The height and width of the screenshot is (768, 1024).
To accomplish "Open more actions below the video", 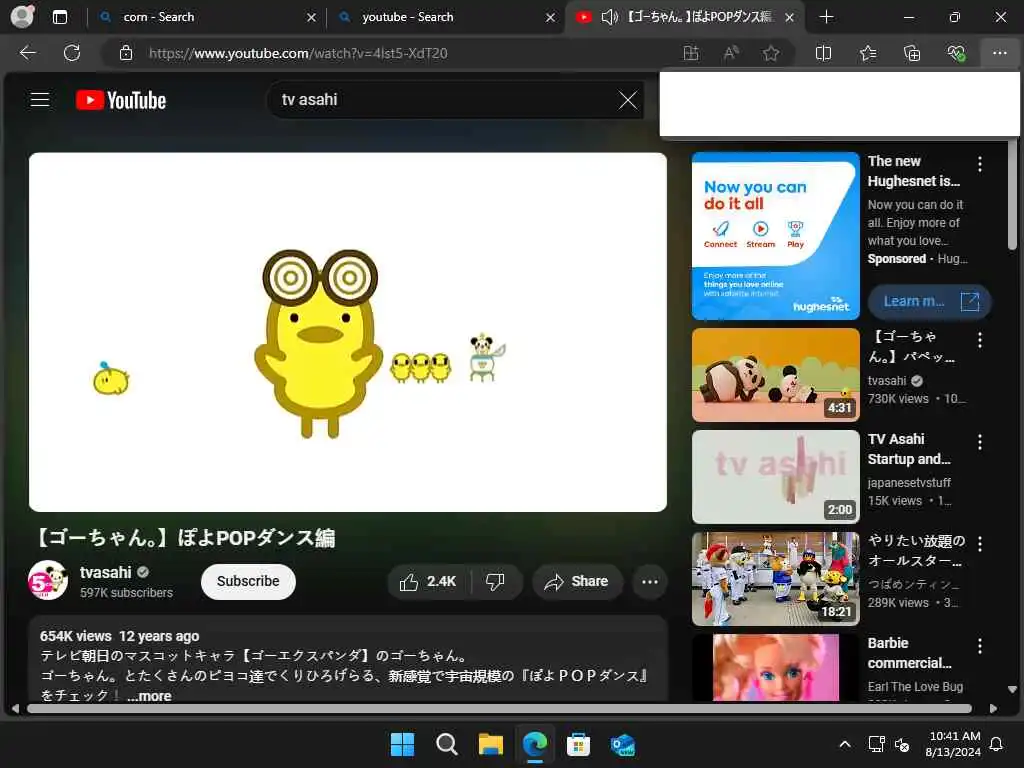I will (x=650, y=581).
